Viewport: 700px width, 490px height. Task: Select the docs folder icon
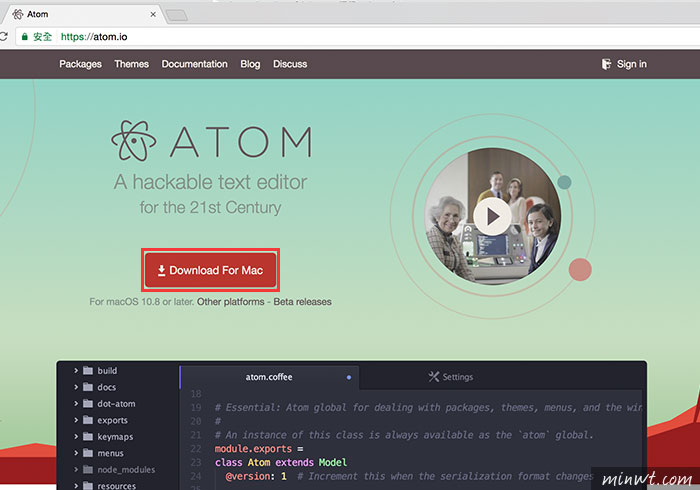point(88,387)
